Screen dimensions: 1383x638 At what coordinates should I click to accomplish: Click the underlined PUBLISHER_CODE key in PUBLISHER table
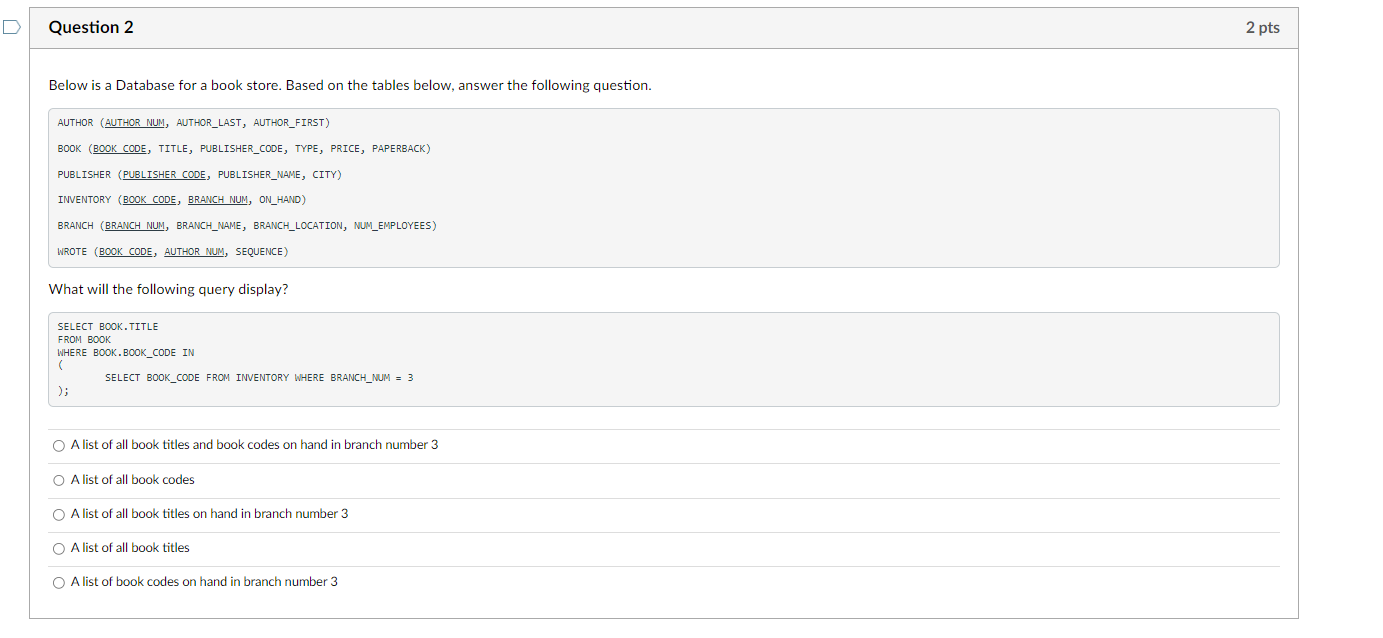point(164,174)
